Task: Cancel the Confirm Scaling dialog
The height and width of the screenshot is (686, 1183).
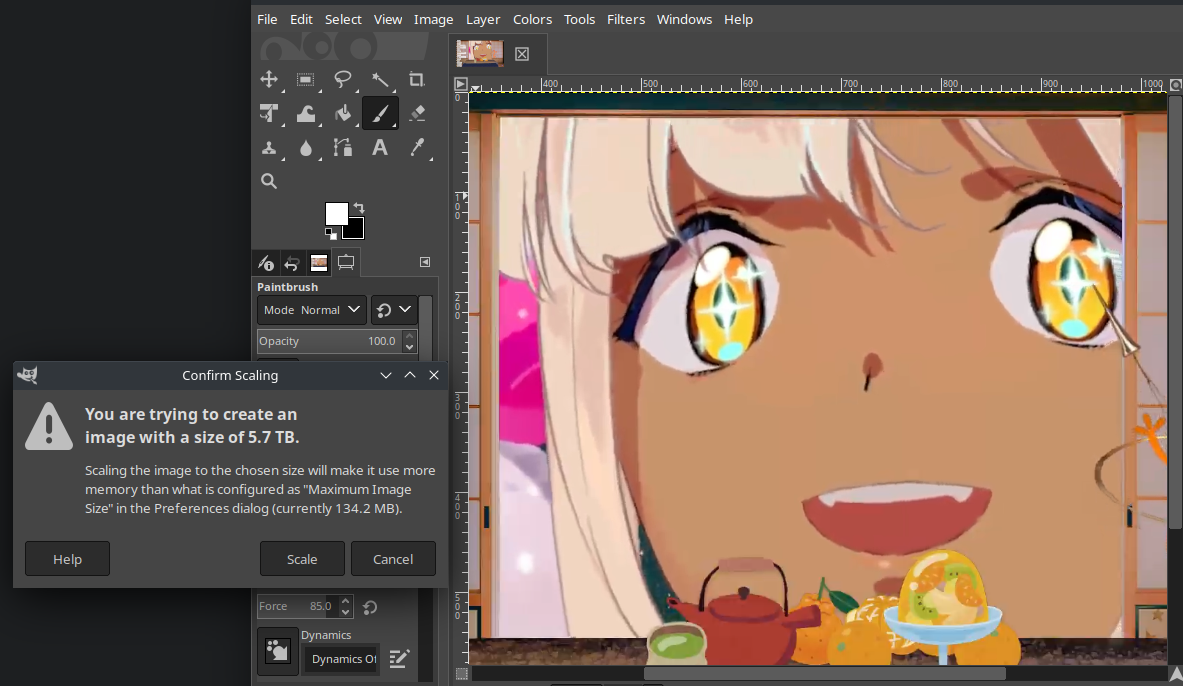Action: (x=393, y=559)
